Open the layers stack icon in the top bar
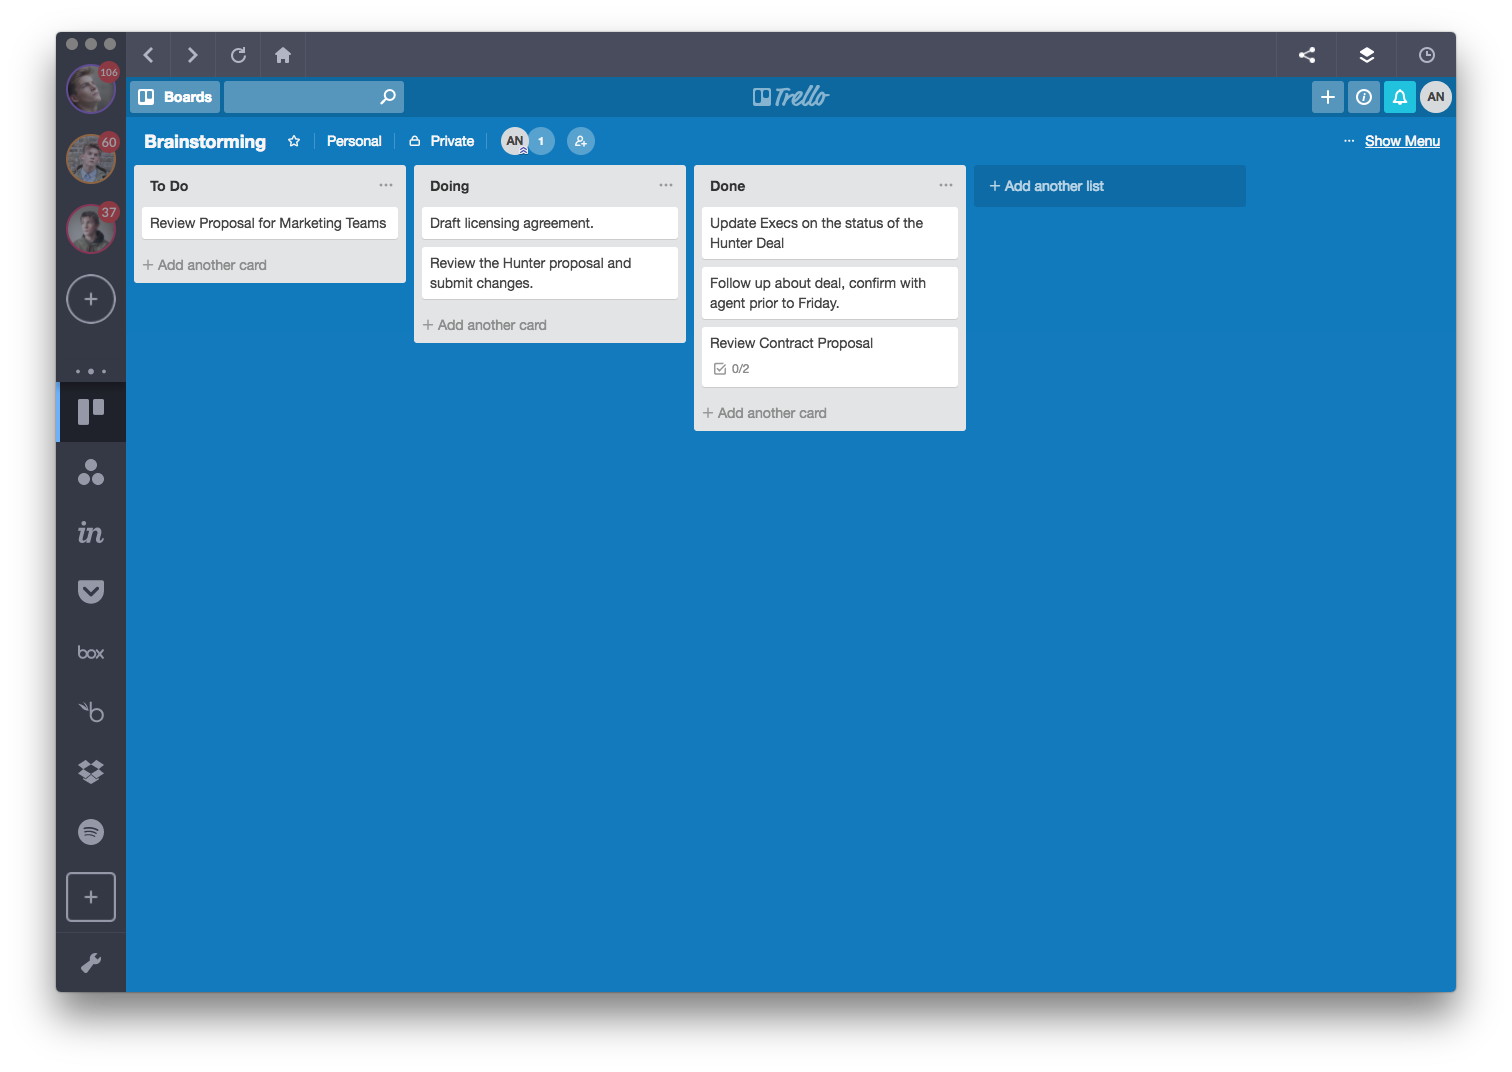The image size is (1512, 1072). [1367, 55]
